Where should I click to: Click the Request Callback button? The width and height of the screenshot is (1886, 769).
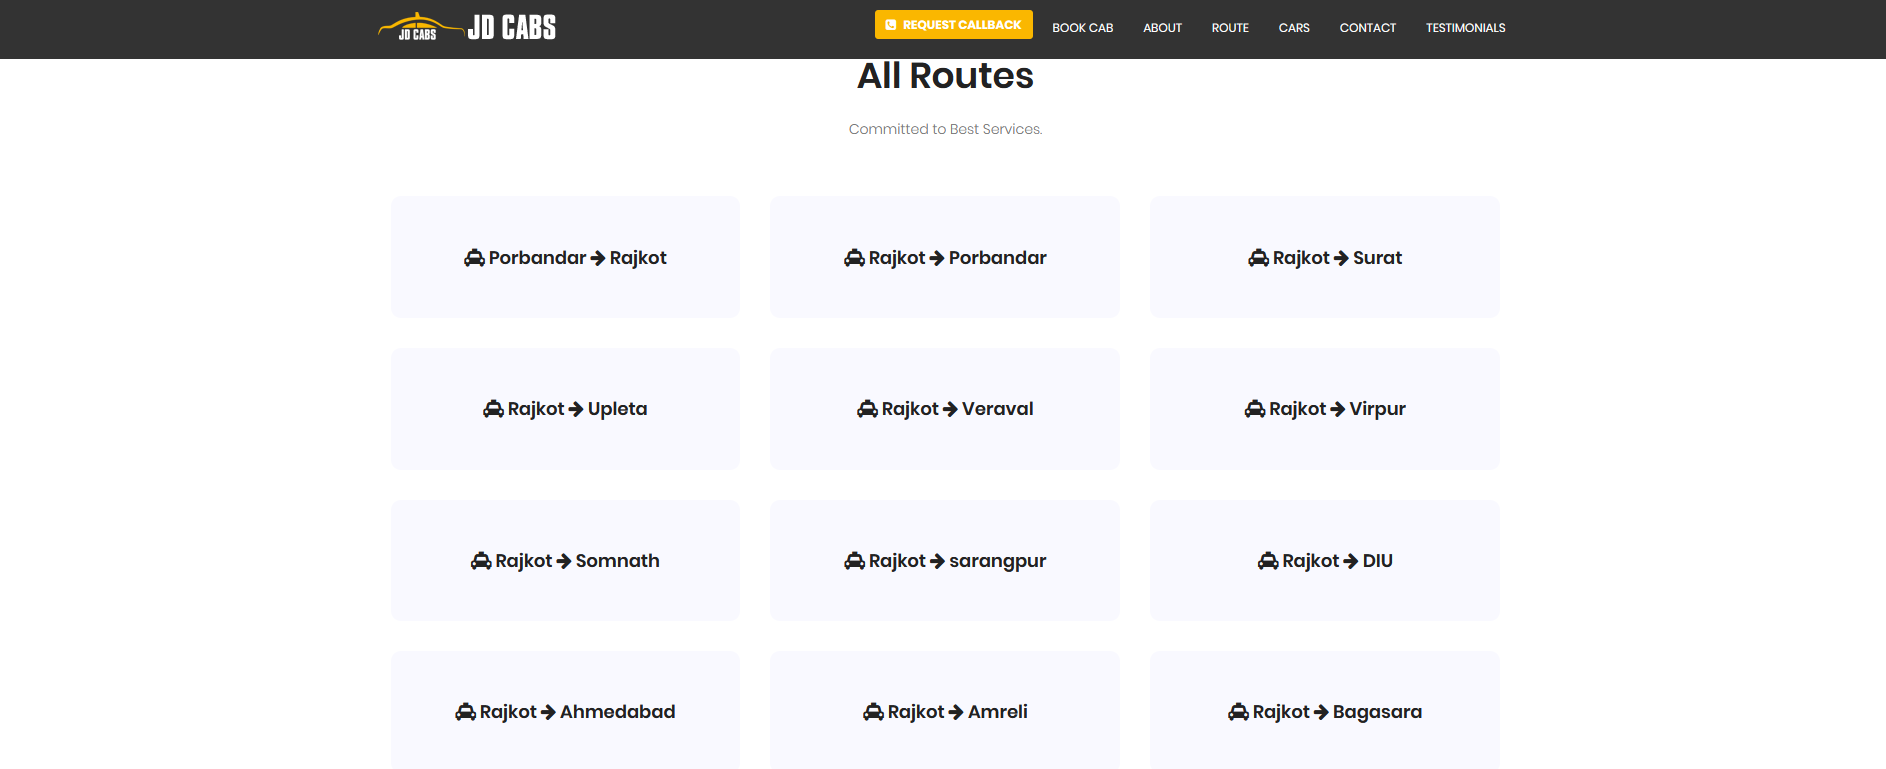coord(953,25)
